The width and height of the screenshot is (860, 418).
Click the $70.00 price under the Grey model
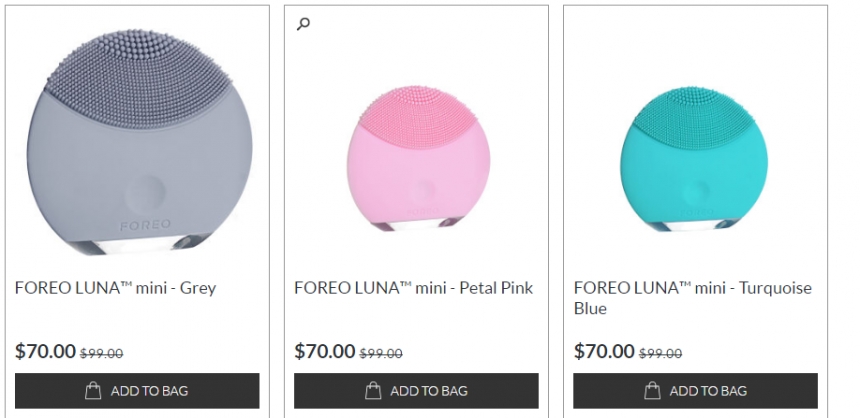coord(46,351)
